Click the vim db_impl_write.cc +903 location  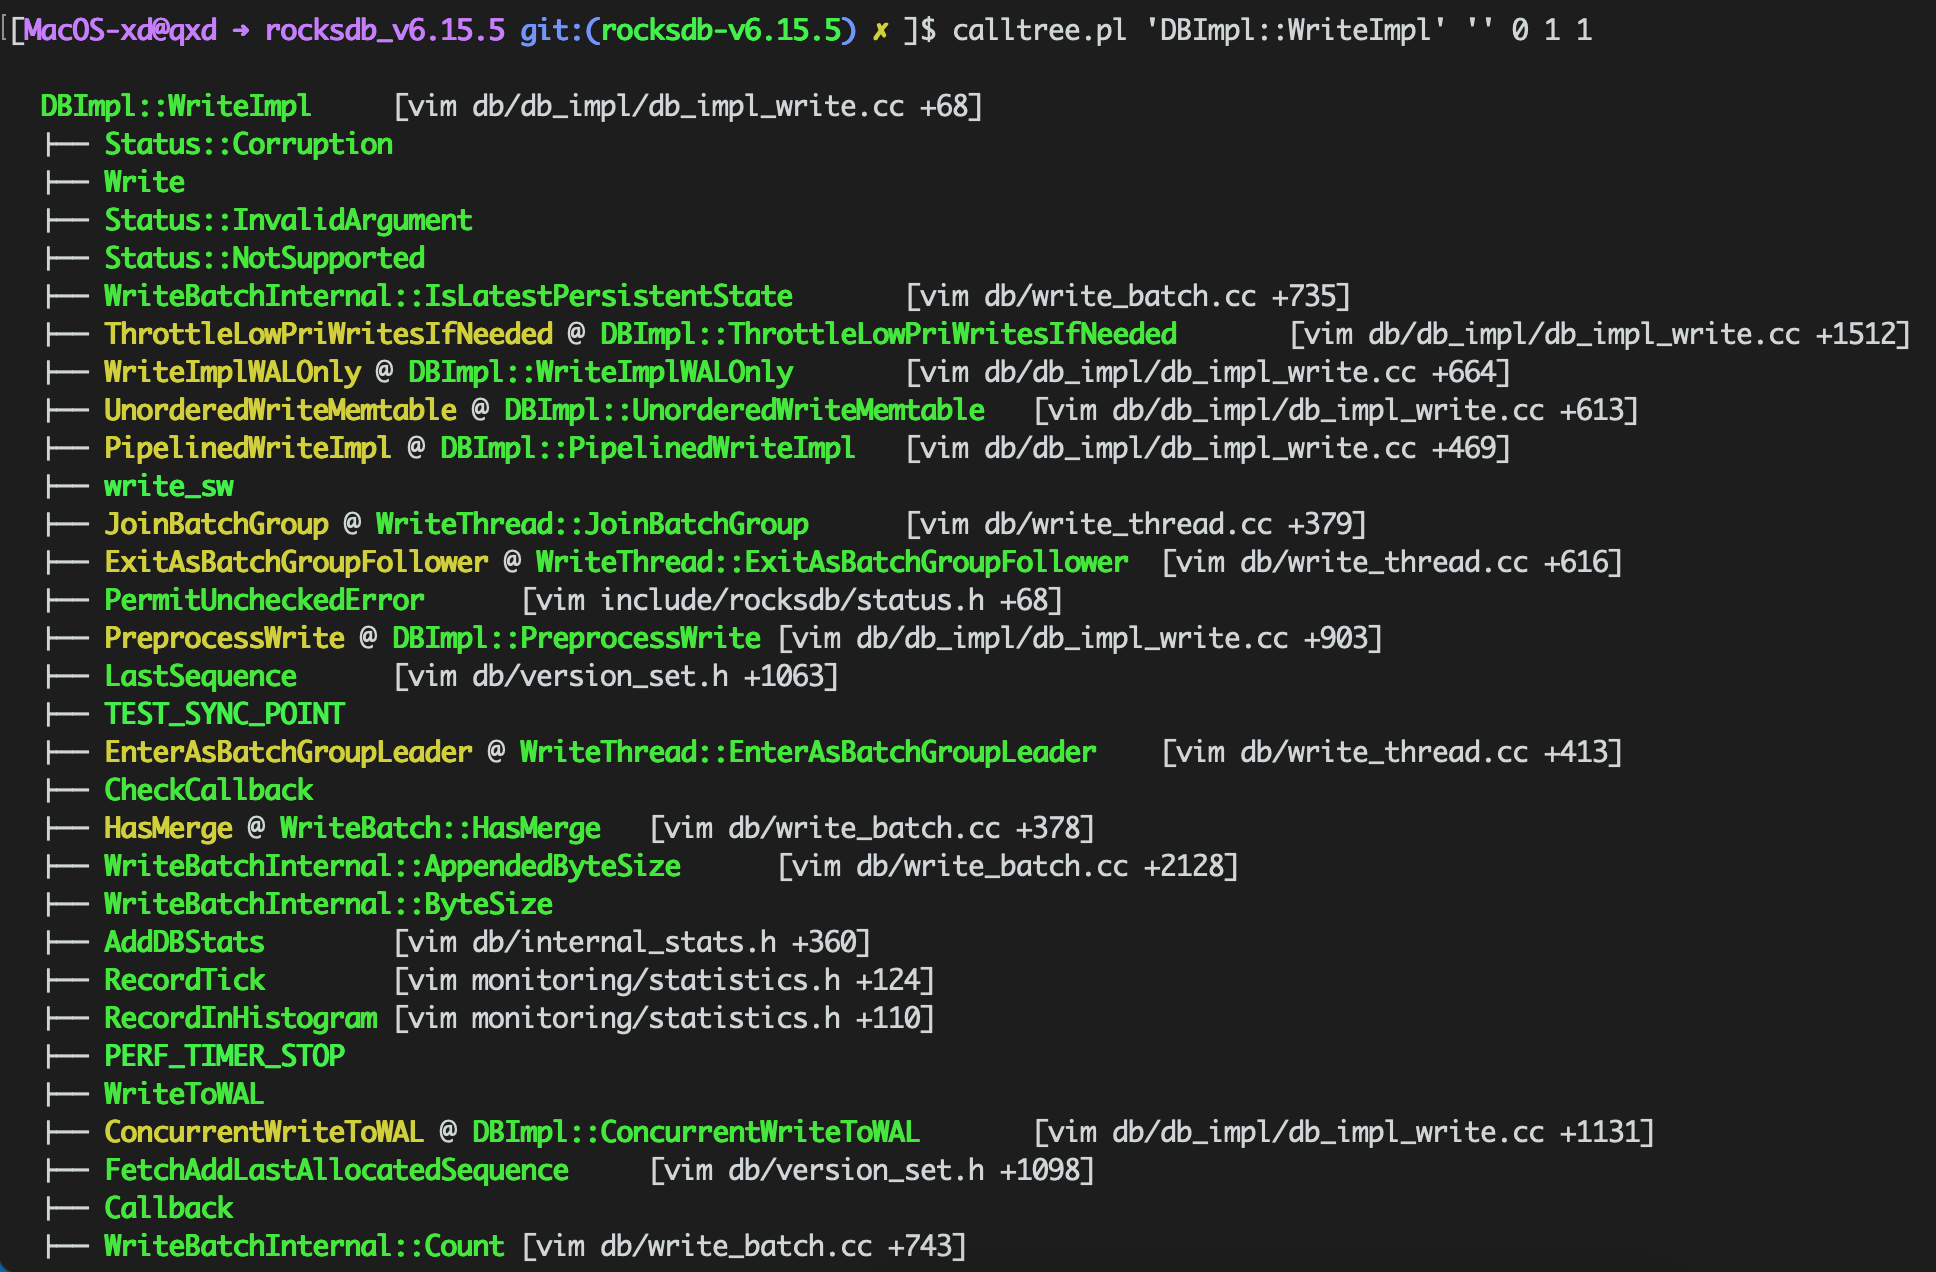click(x=1080, y=638)
